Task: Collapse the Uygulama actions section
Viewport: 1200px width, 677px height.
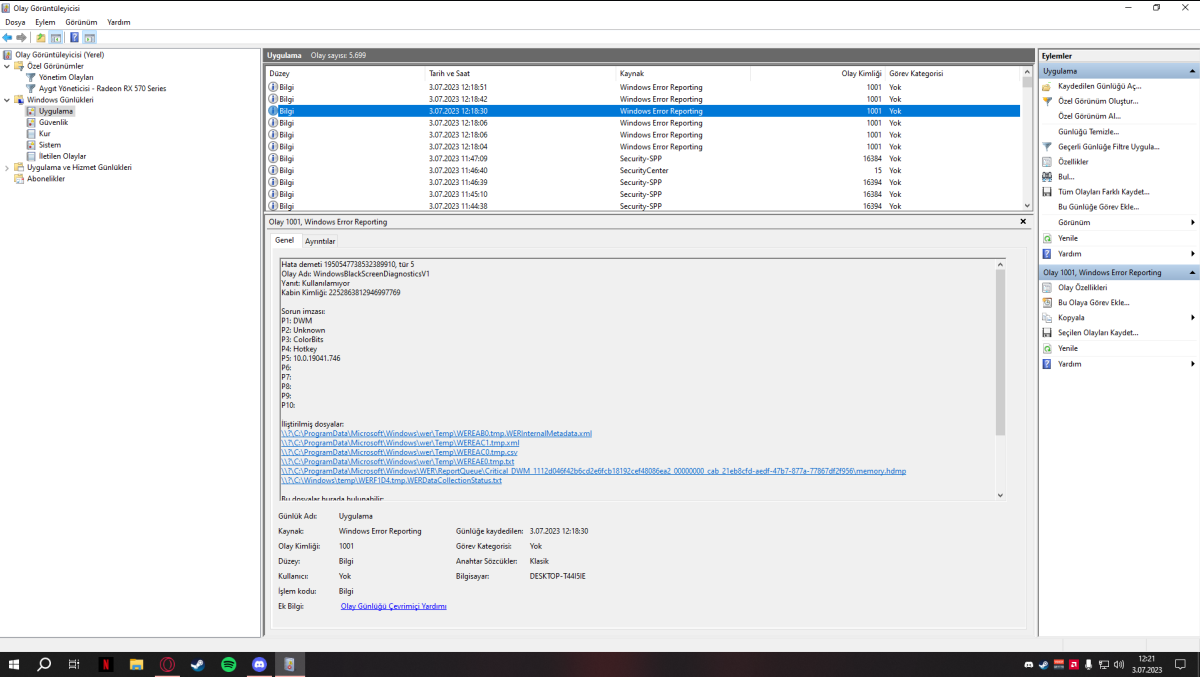Action: click(x=1192, y=72)
